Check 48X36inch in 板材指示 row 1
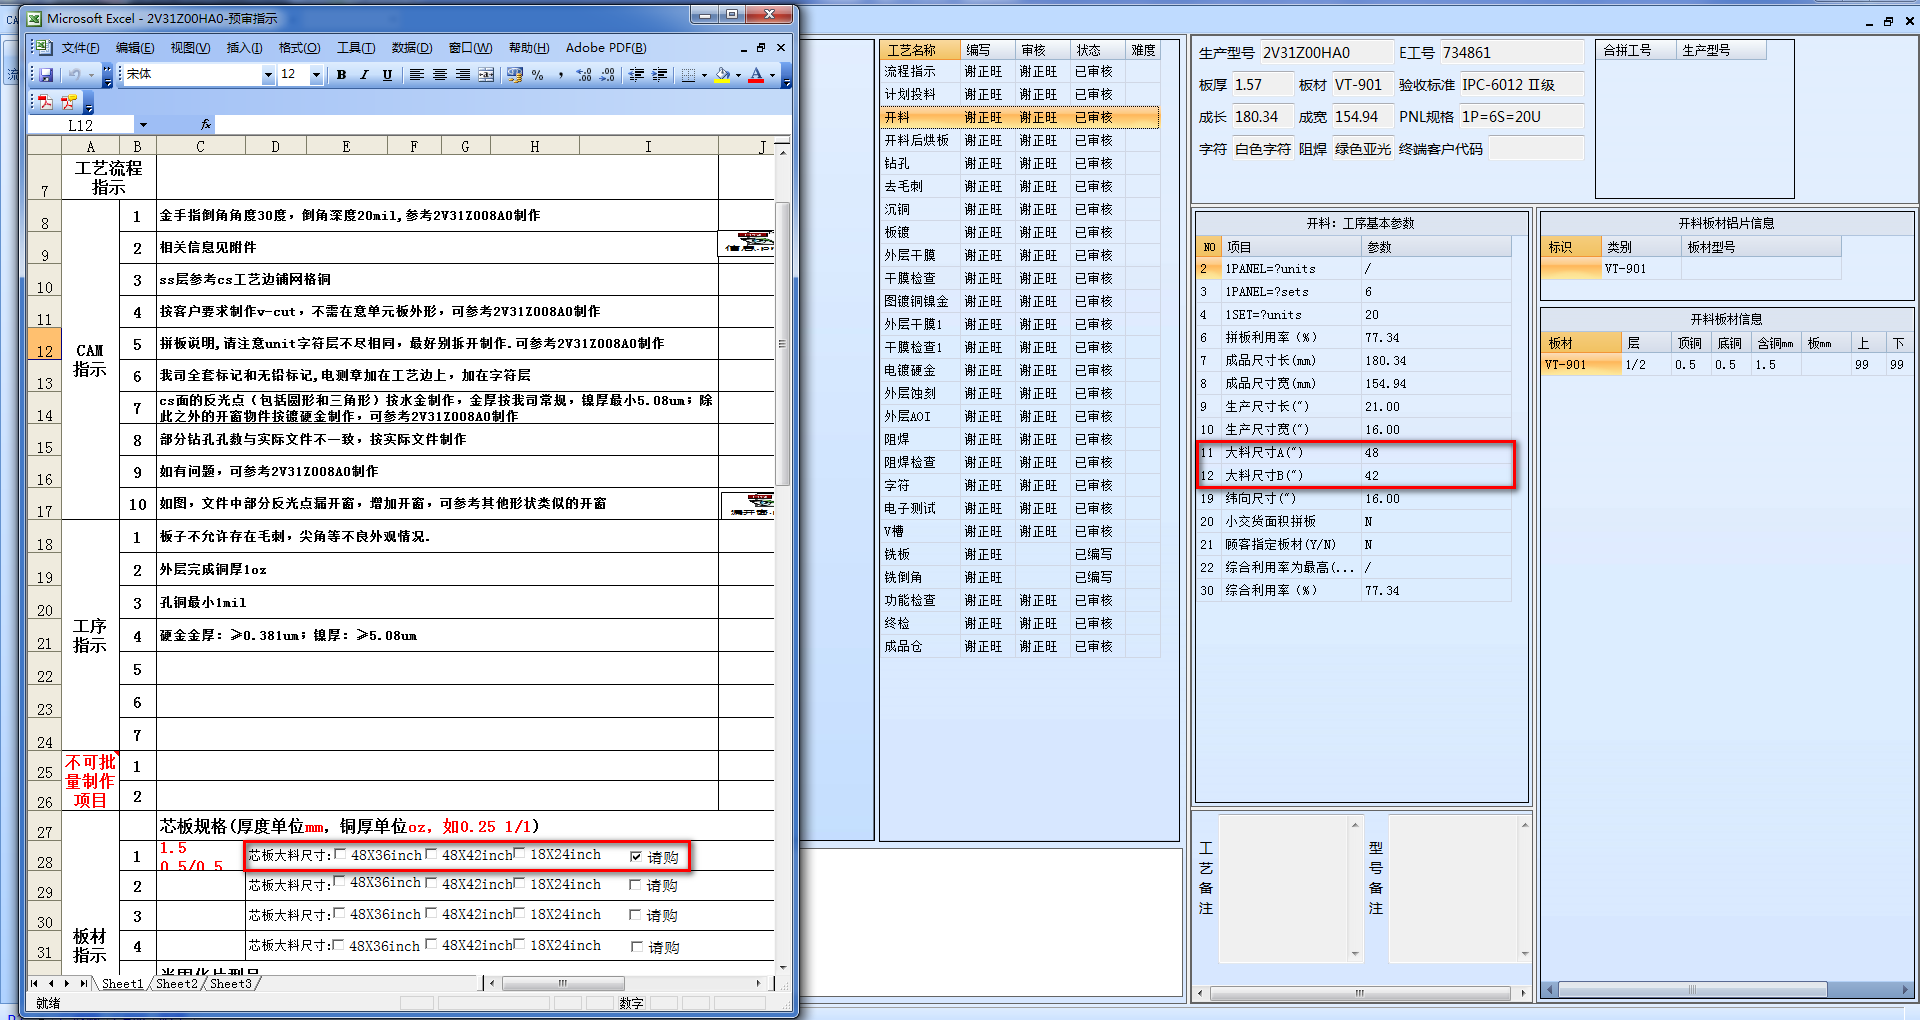 coord(340,854)
